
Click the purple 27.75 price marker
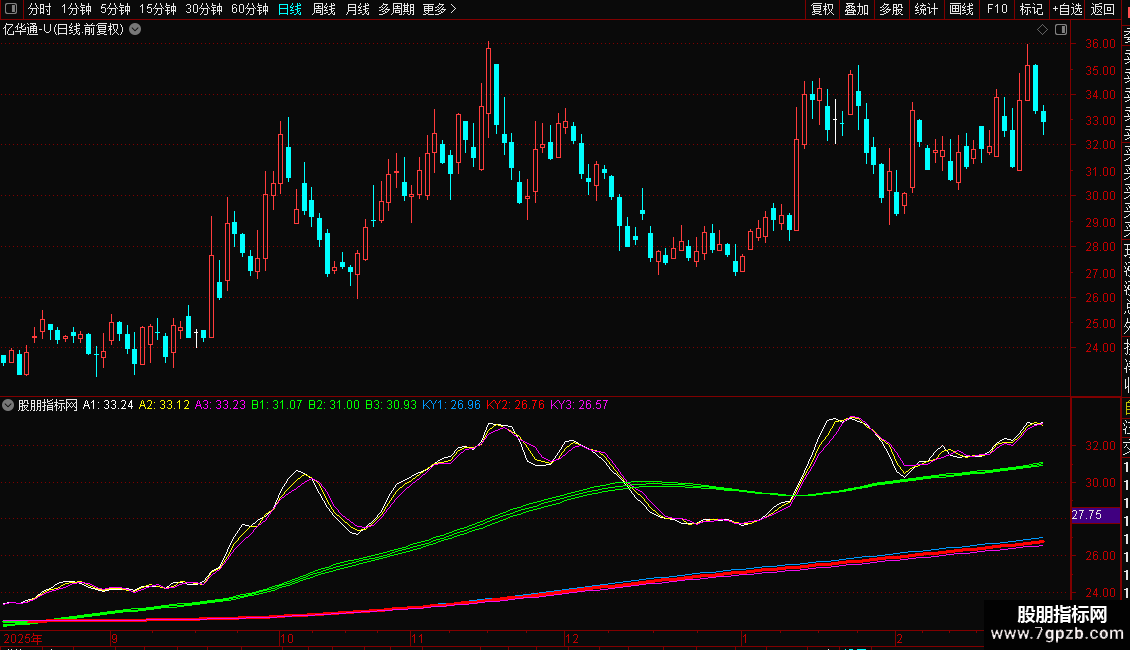1086,515
